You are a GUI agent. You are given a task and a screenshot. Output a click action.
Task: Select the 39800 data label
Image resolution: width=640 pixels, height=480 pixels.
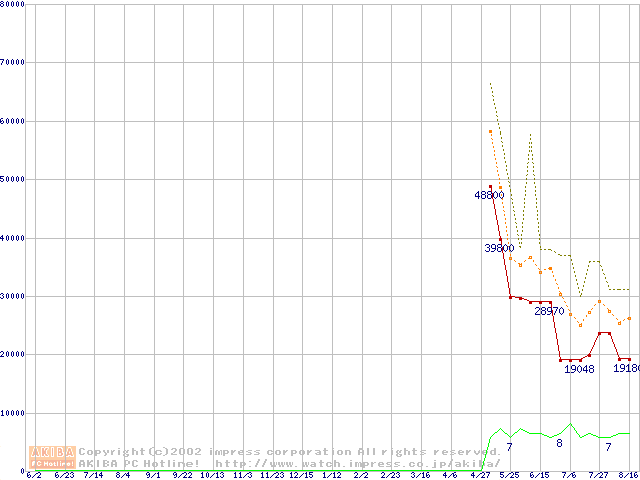499,248
